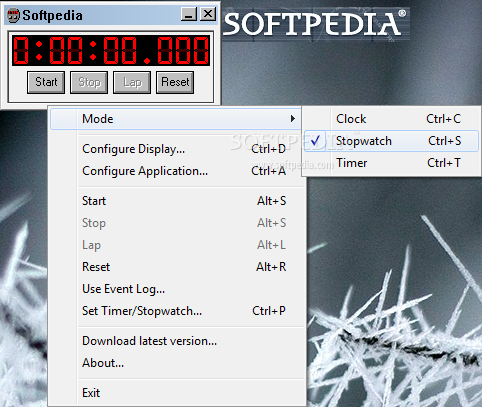This screenshot has width=482, height=407.
Task: Expand the Mode submenu entry
Action: click(x=176, y=119)
